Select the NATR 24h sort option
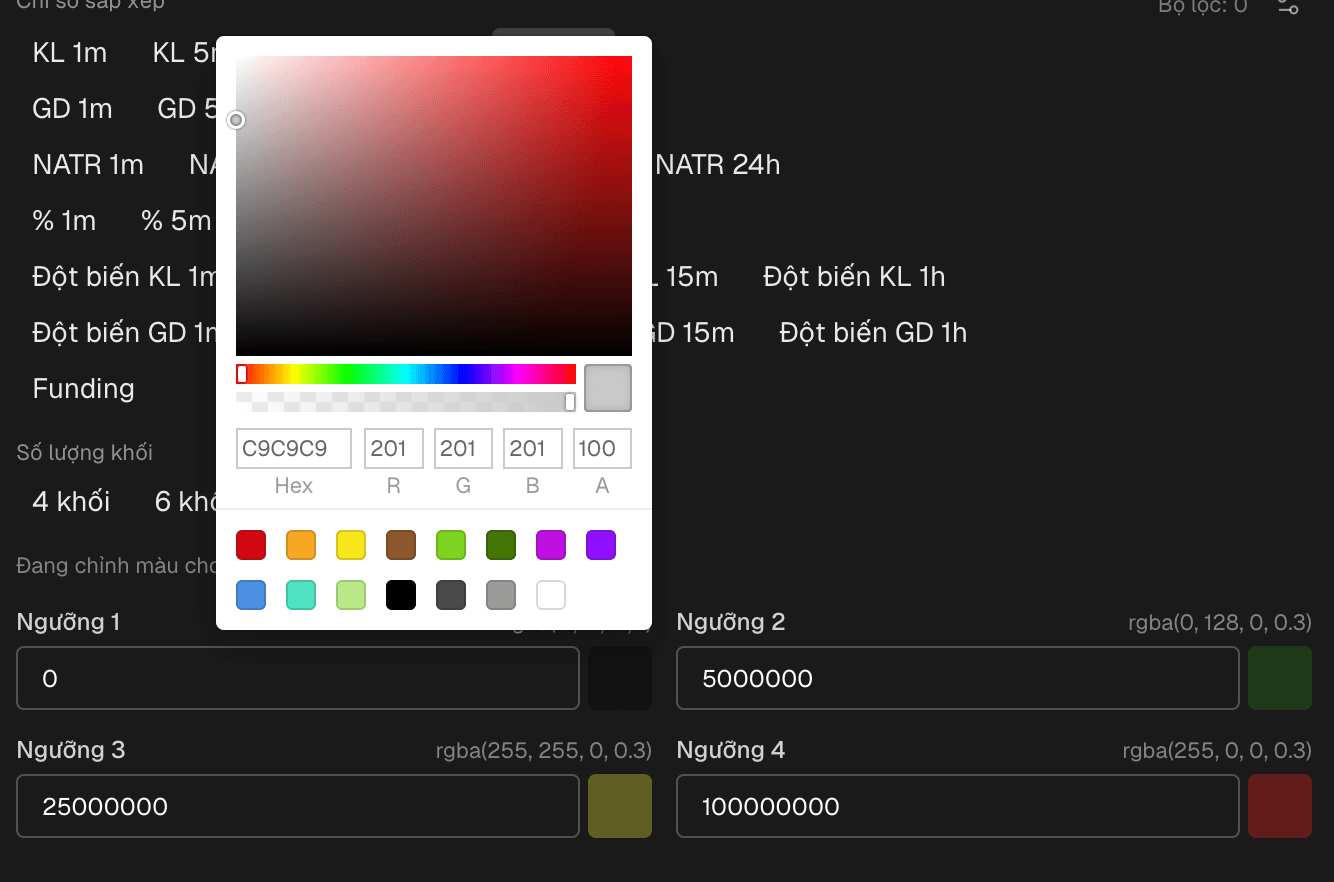The height and width of the screenshot is (882, 1334). pos(718,164)
